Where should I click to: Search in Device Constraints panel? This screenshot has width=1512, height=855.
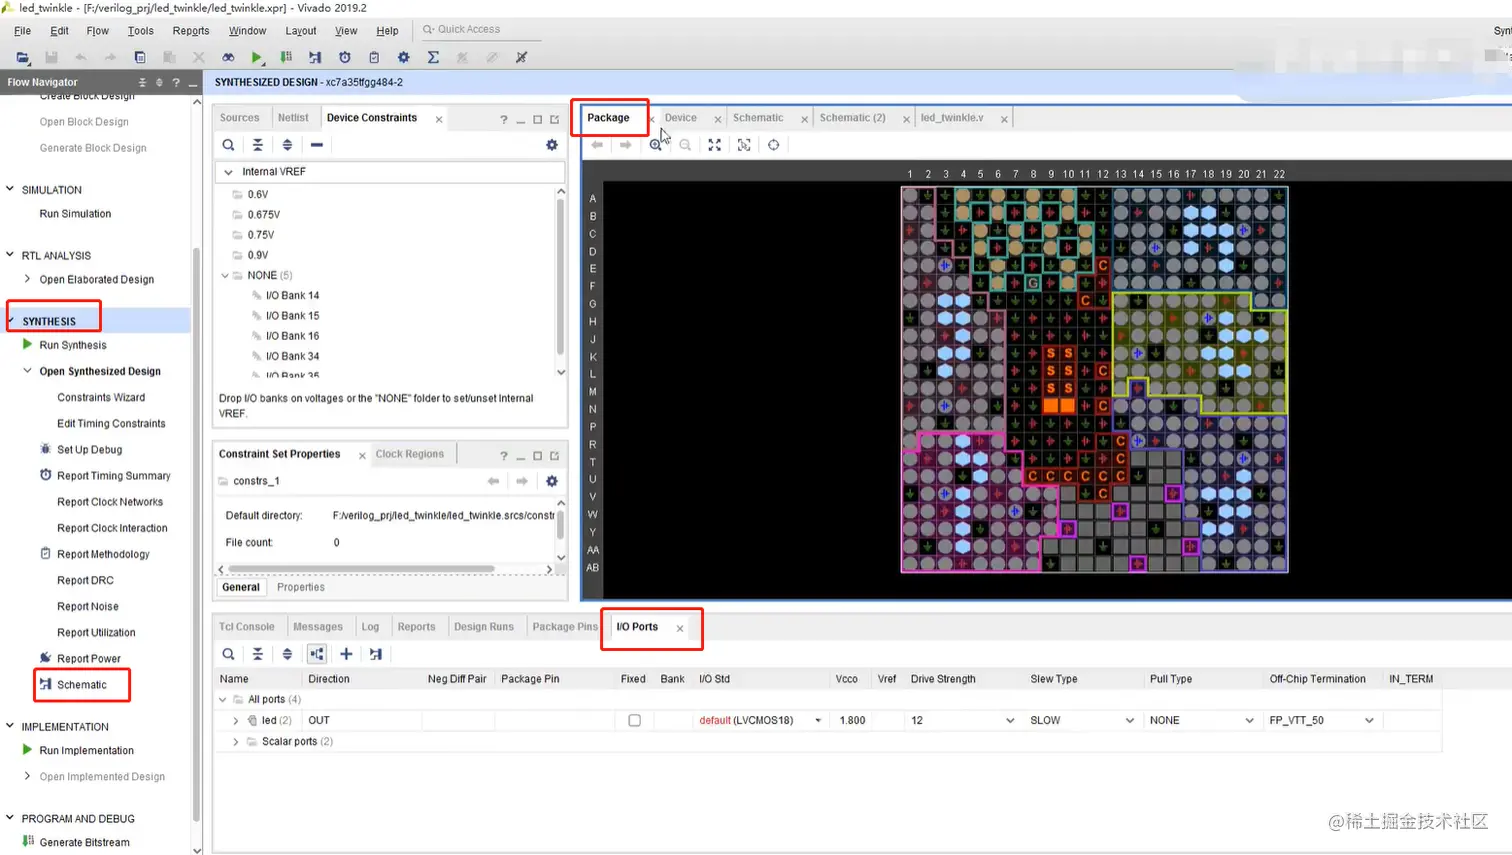coord(228,145)
